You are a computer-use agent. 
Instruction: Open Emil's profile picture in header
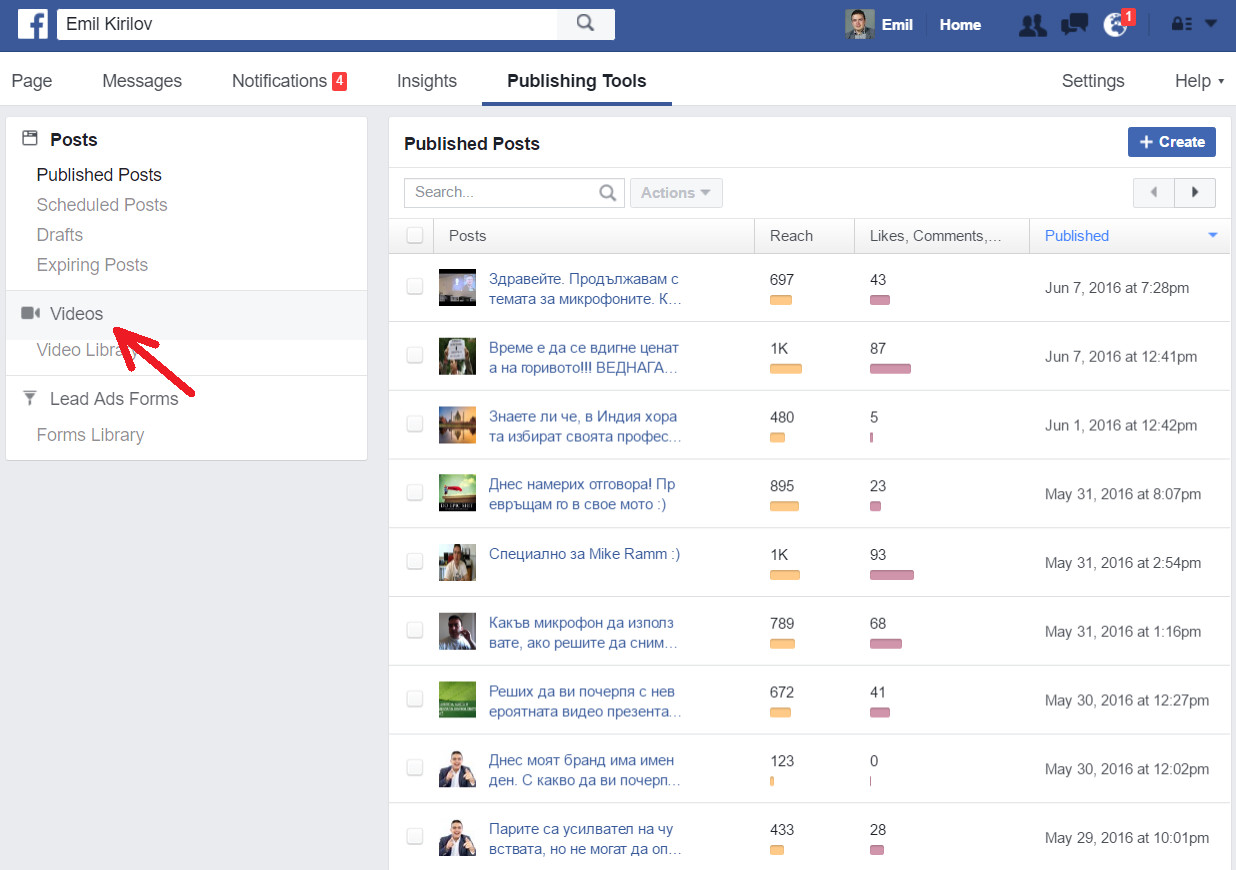pos(859,25)
